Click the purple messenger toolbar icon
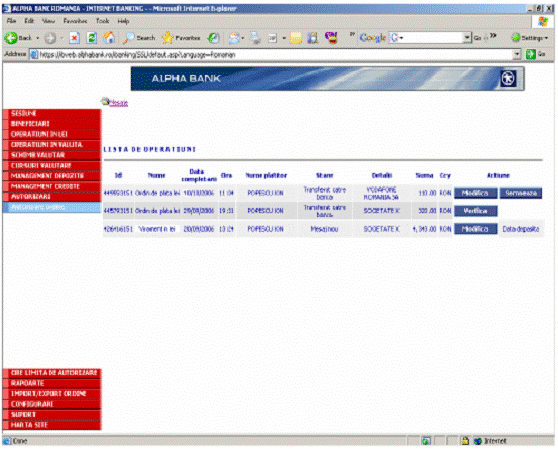Image resolution: width=558 pixels, height=450 pixels. click(x=331, y=38)
